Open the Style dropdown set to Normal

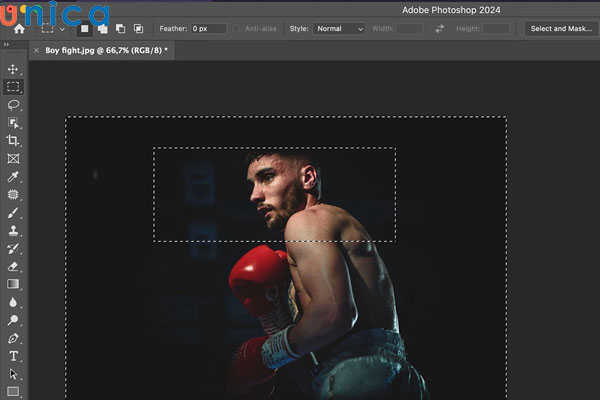[x=340, y=29]
